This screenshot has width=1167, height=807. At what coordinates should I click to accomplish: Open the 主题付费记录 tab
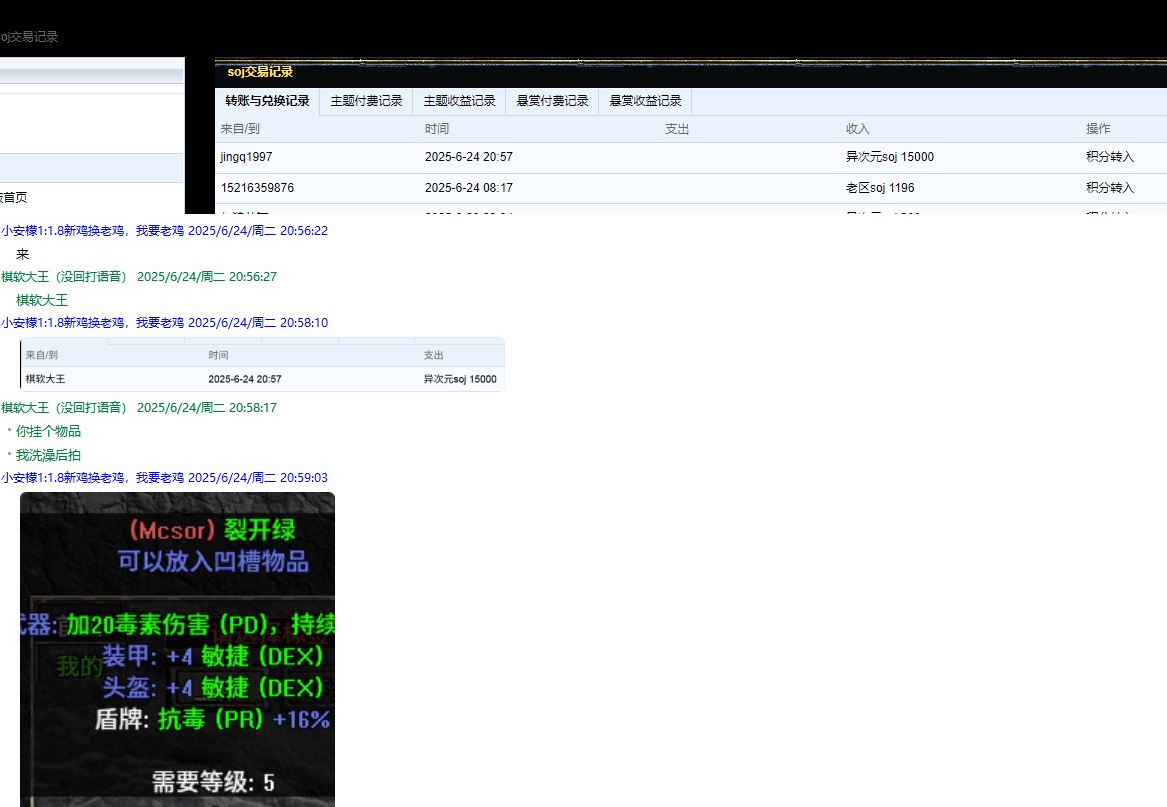[x=366, y=101]
